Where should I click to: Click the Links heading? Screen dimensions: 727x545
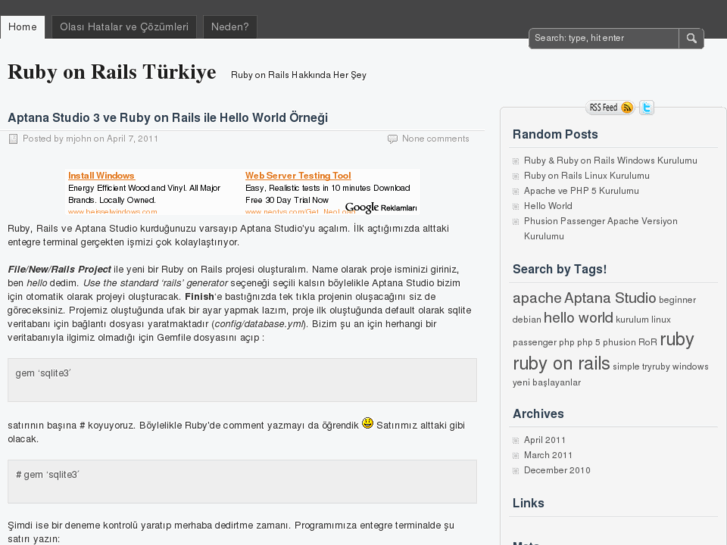pos(528,503)
